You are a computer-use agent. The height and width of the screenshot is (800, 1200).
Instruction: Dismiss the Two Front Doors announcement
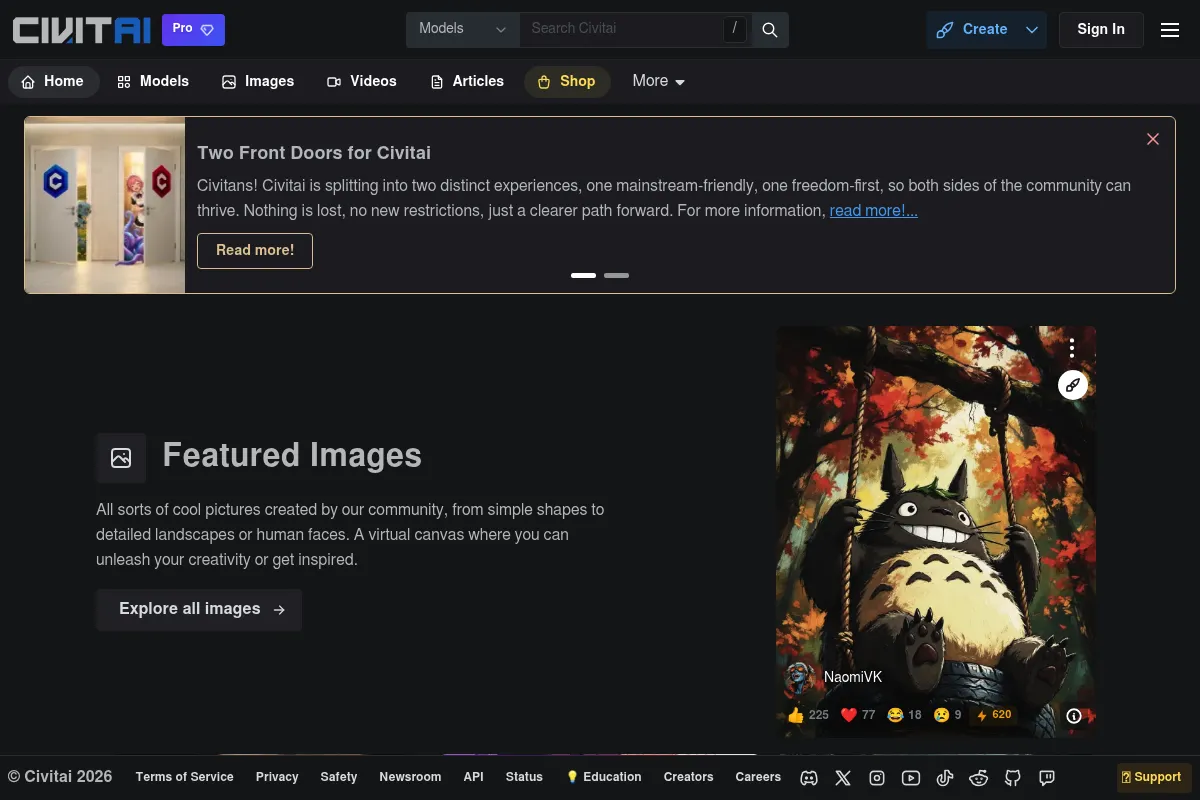(x=1153, y=139)
